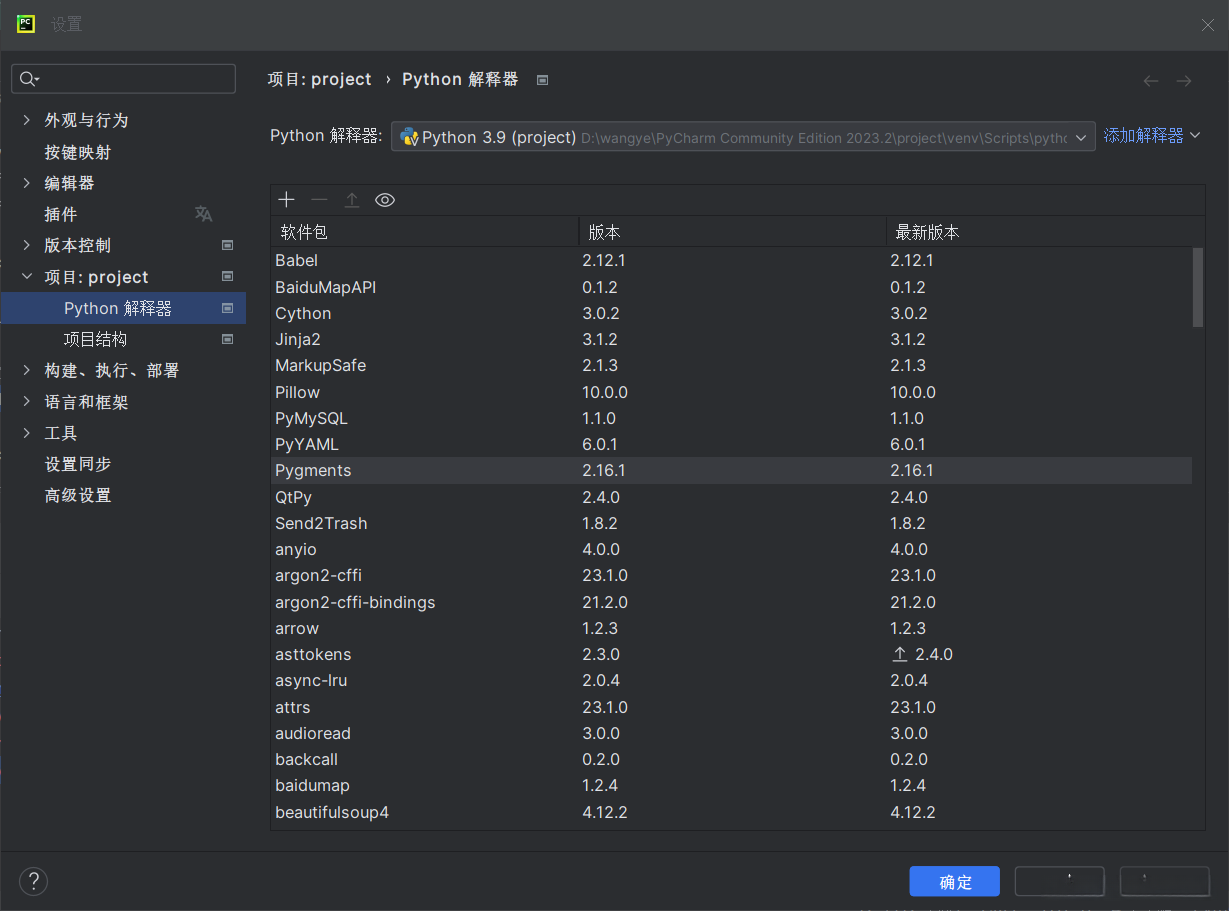Click project-level icon beside Python 解释器 in sidebar
The width and height of the screenshot is (1229, 911).
tap(228, 308)
